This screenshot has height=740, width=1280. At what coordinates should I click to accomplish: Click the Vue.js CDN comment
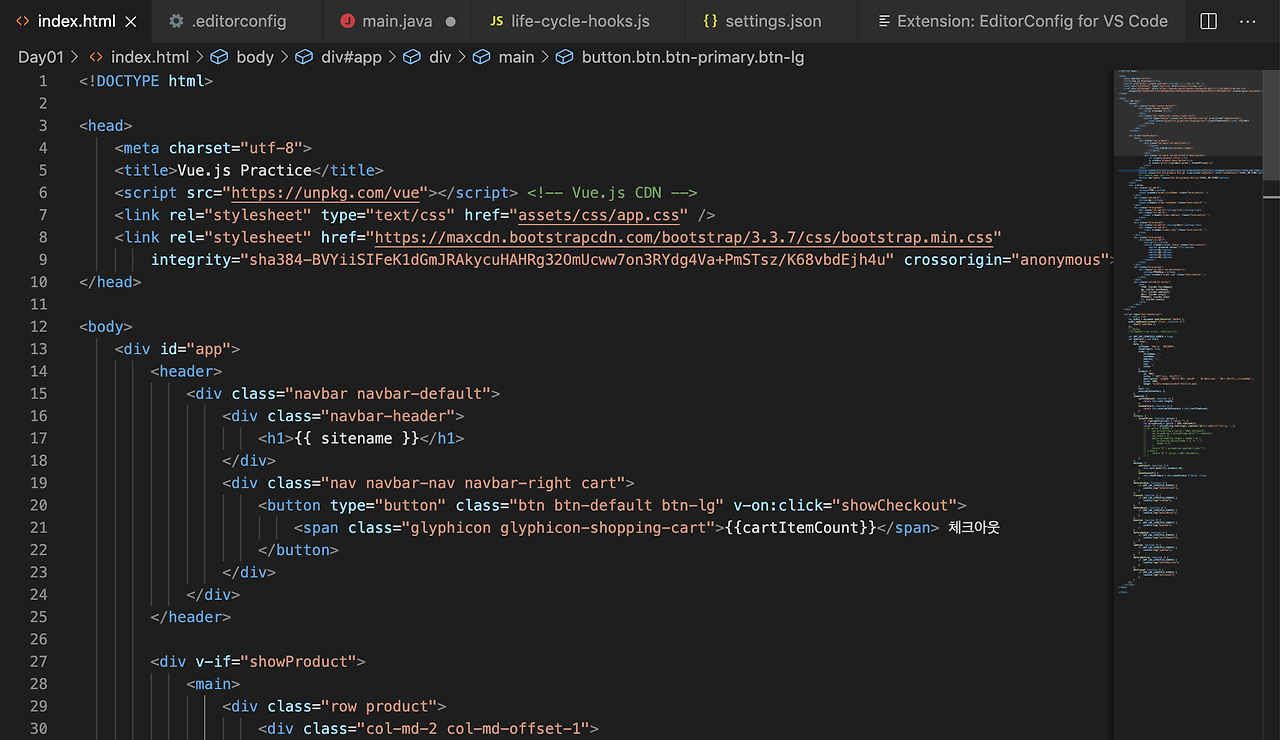click(612, 193)
